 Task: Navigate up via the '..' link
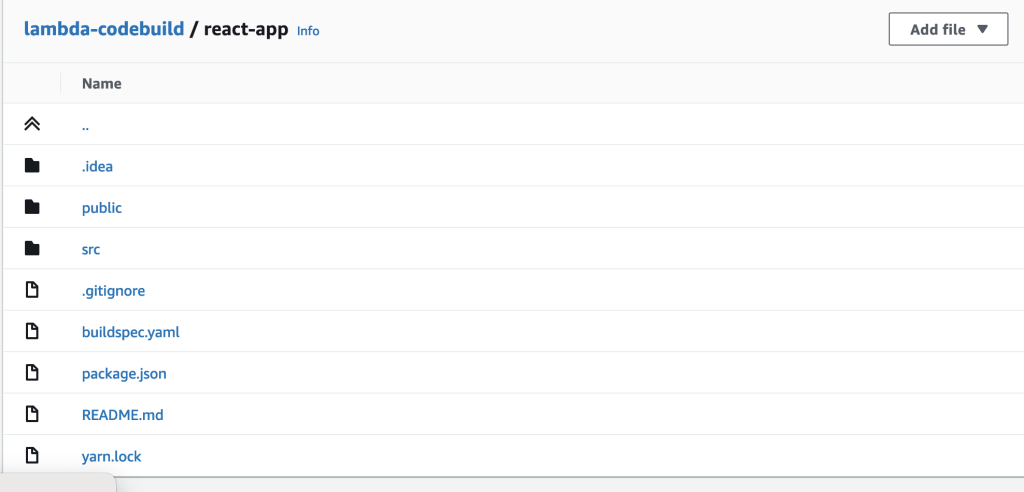click(86, 125)
